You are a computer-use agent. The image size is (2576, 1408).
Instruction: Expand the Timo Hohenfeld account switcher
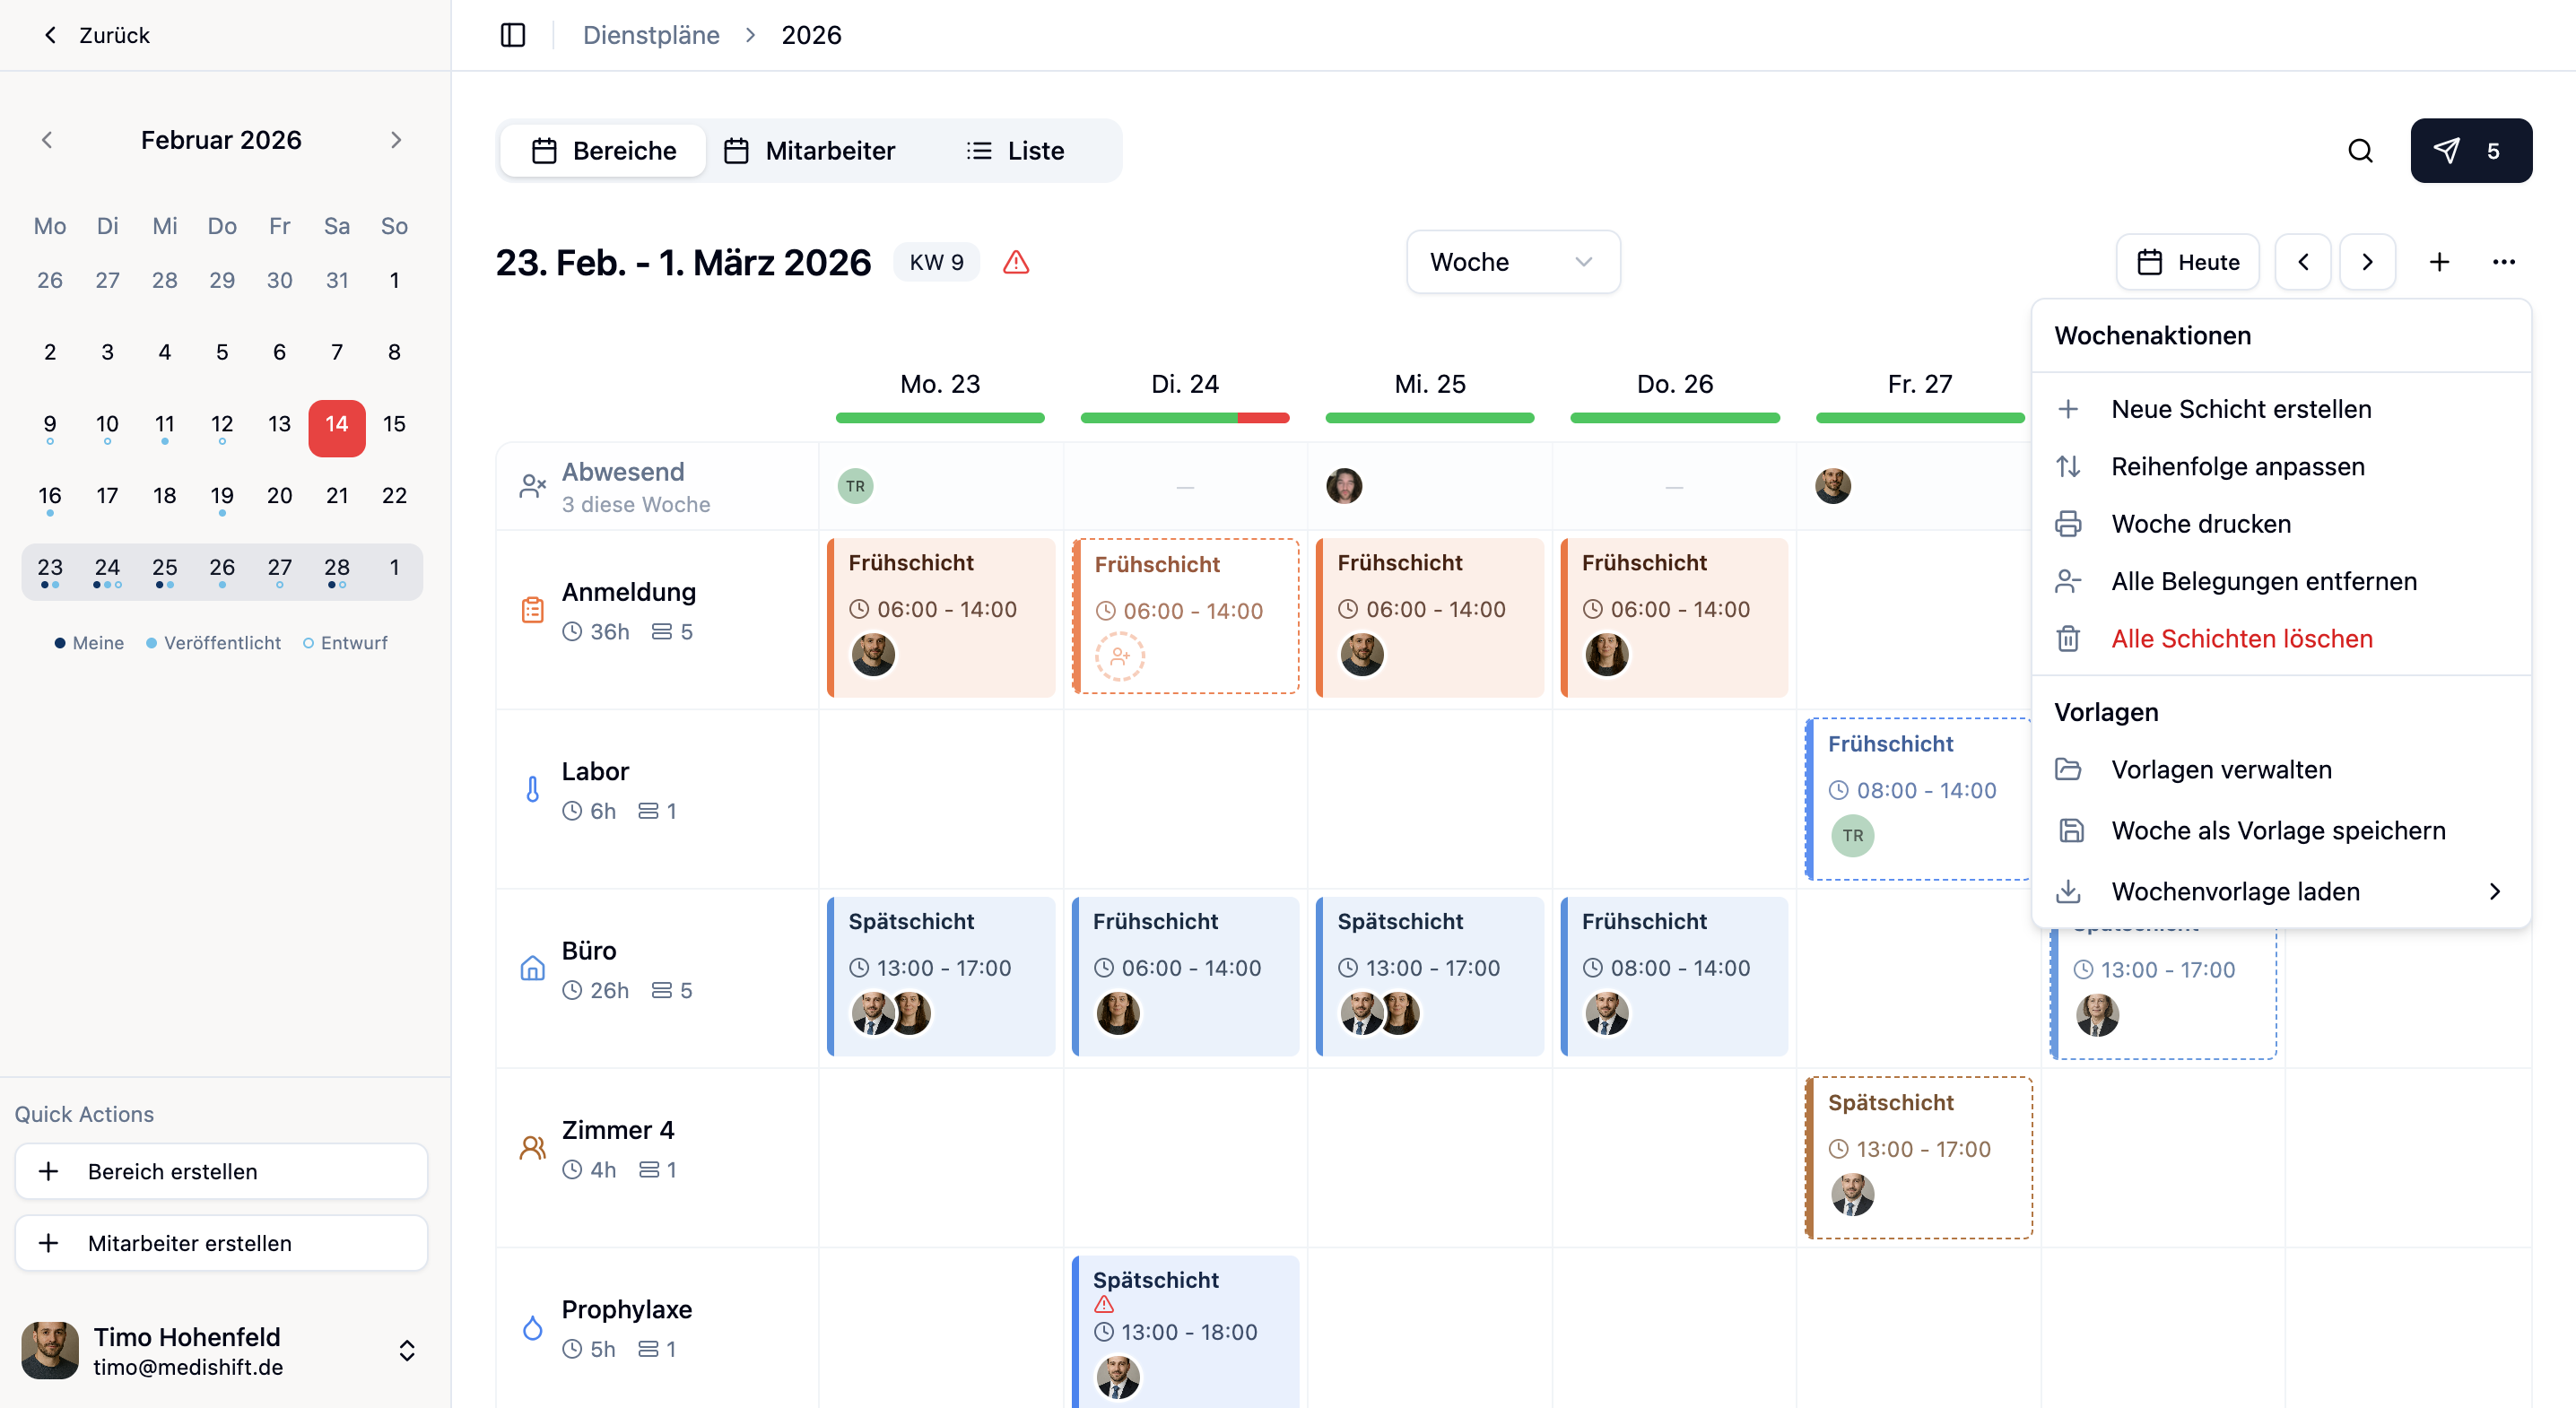pyautogui.click(x=407, y=1351)
